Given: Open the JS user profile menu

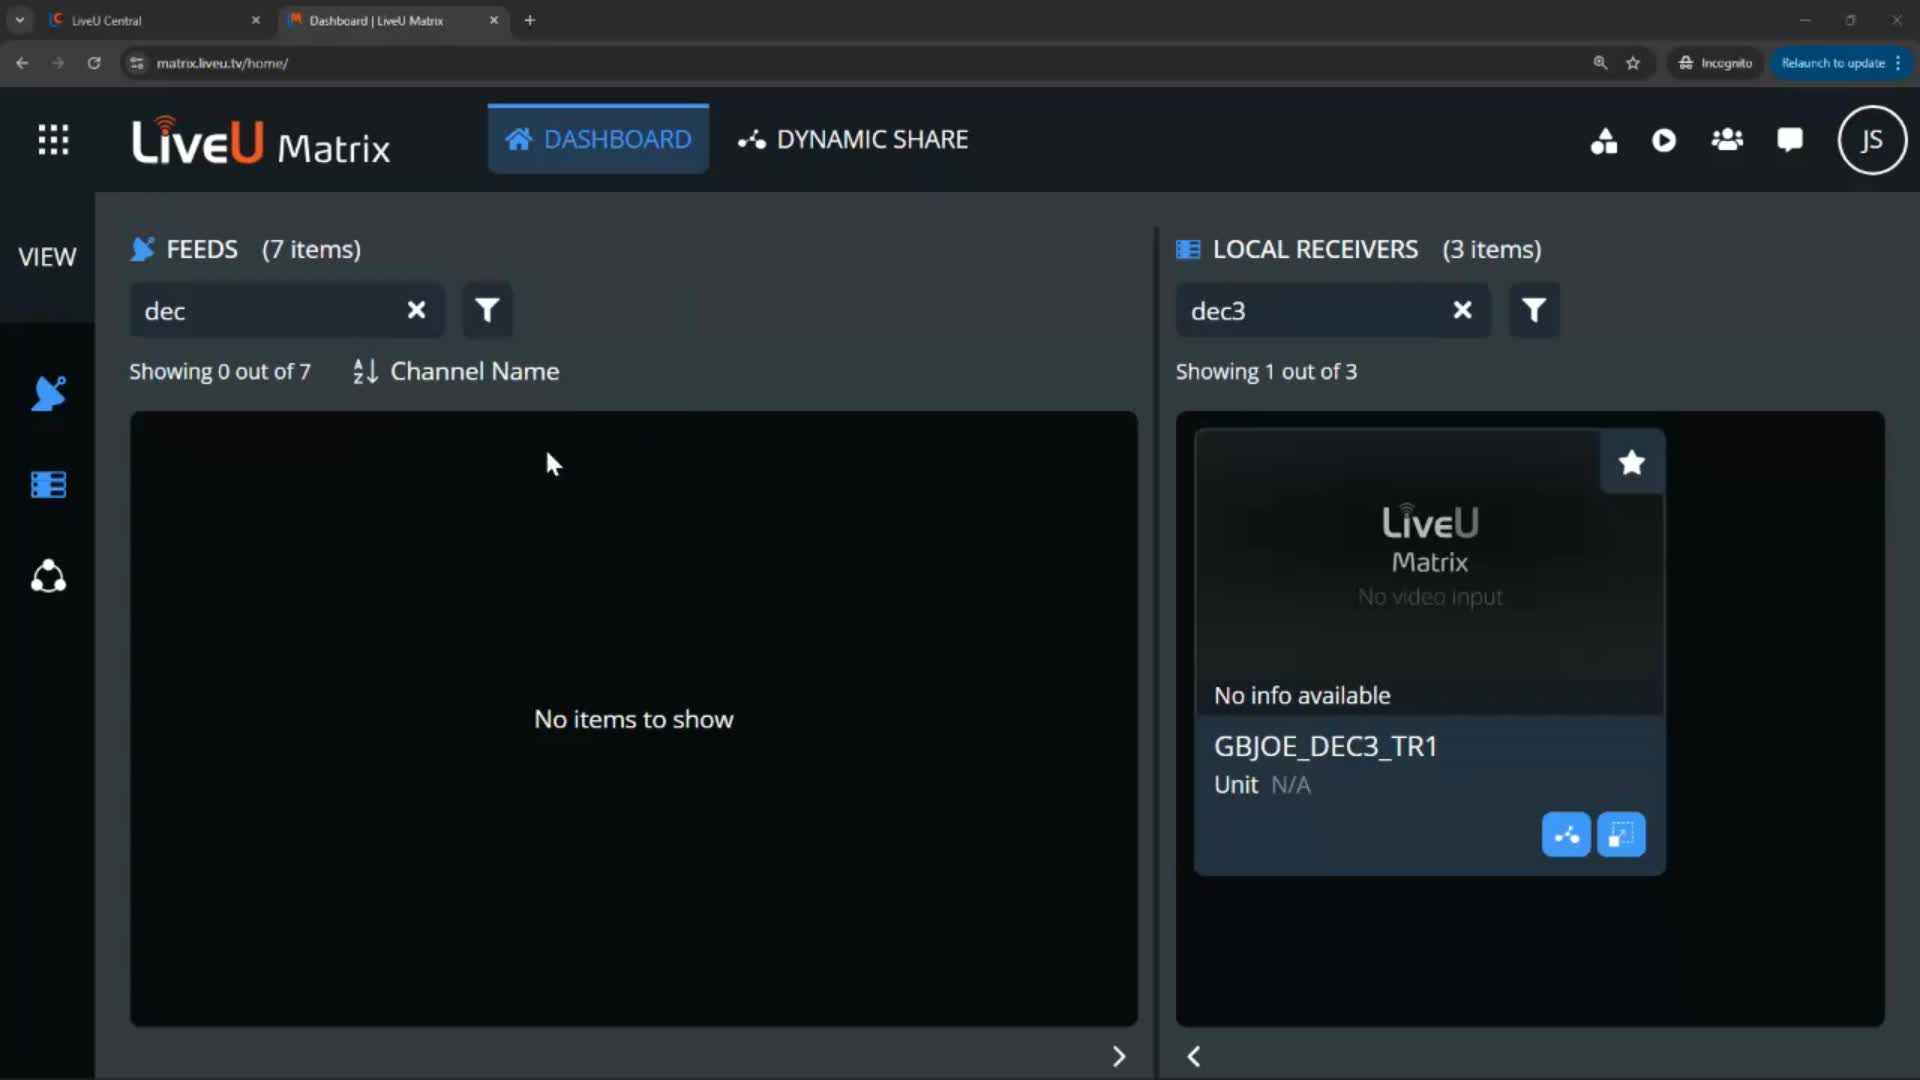Looking at the screenshot, I should 1872,140.
